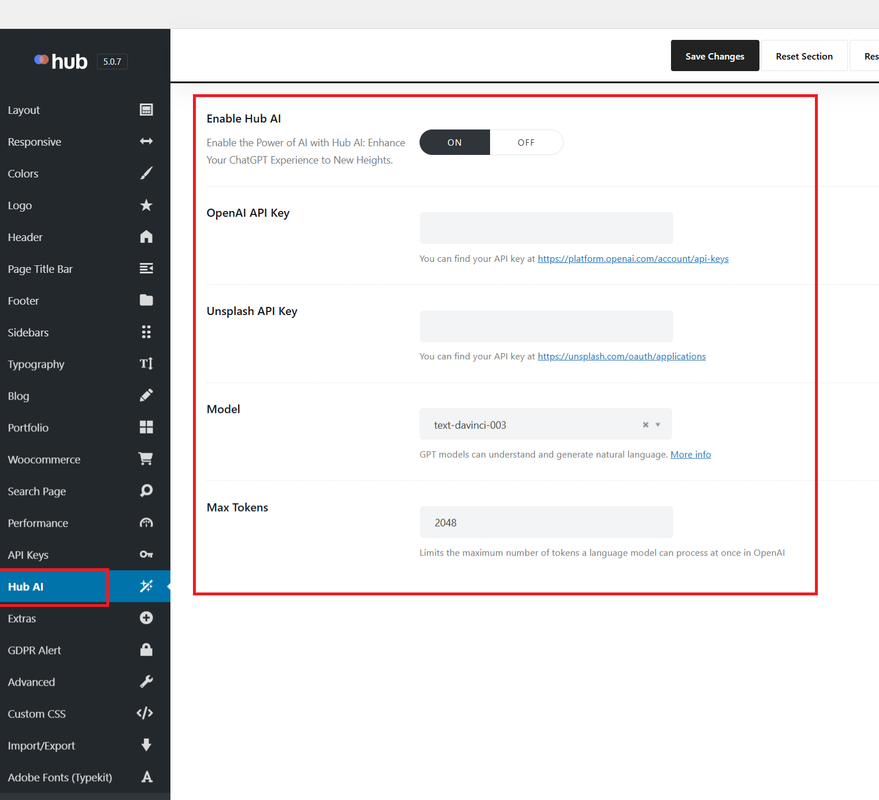Click the Page Title Bar icon
Viewport: 879px width, 800px height.
pos(146,269)
